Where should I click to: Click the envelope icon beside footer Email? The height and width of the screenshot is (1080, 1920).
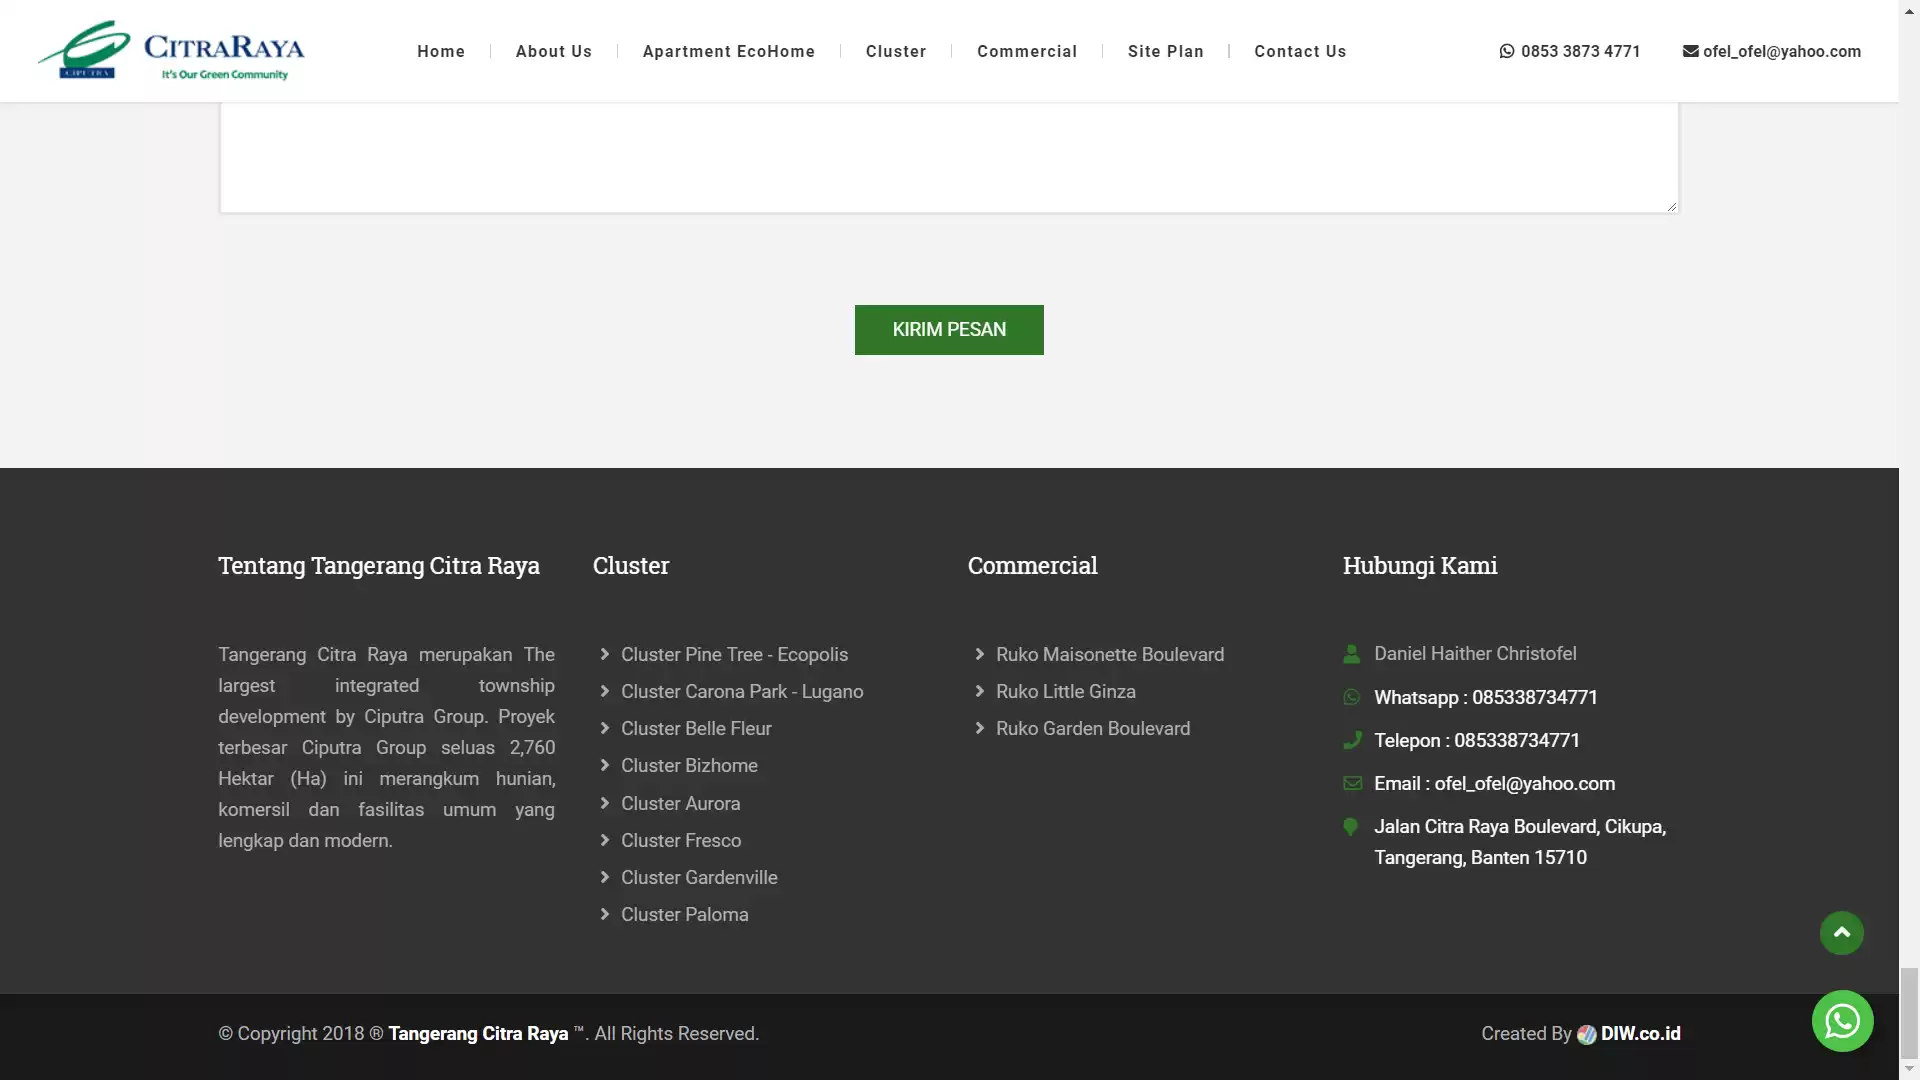tap(1352, 783)
